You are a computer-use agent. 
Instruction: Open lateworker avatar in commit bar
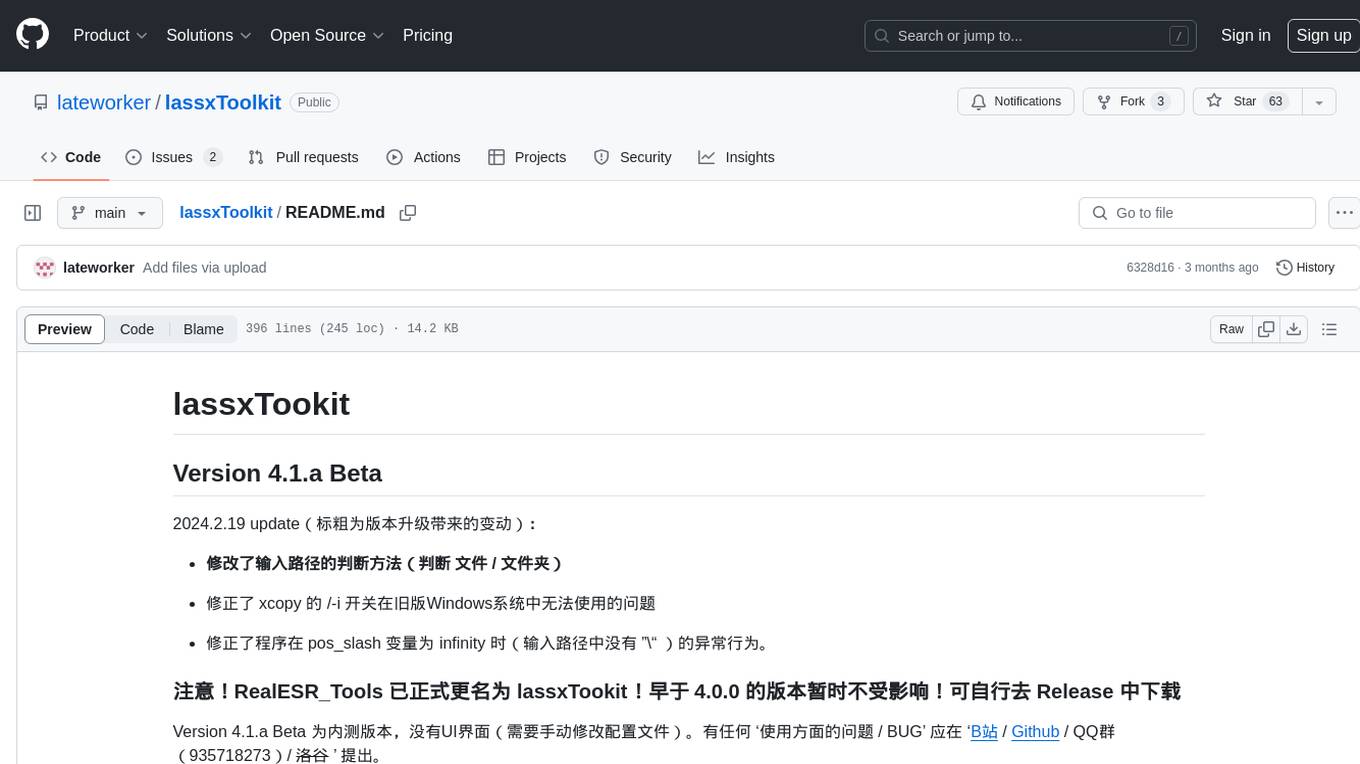pyautogui.click(x=44, y=268)
